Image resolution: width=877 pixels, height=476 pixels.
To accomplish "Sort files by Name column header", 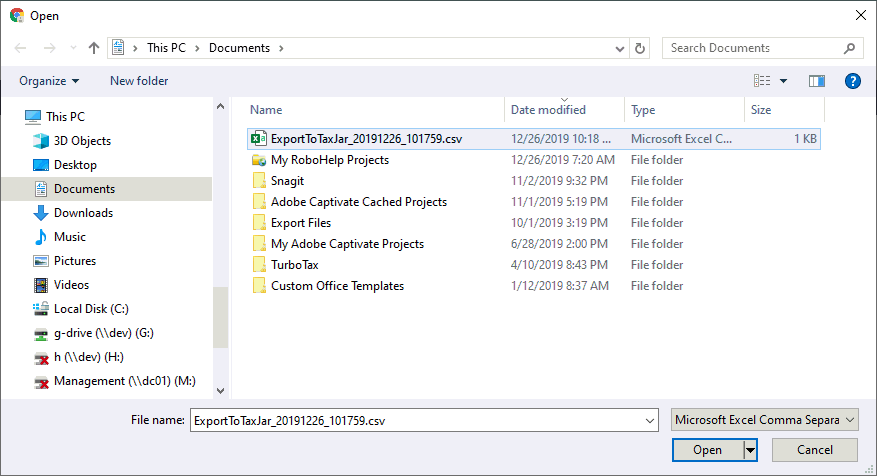I will click(x=266, y=110).
